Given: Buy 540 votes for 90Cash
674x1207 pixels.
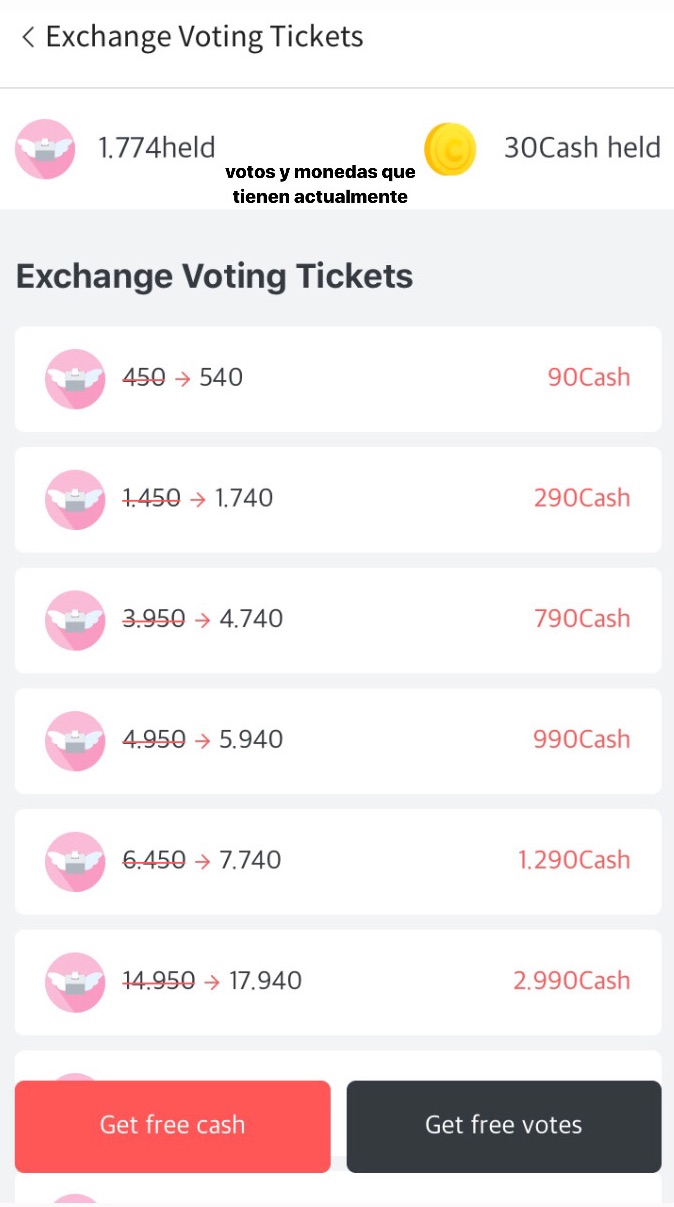Looking at the screenshot, I should (588, 378).
